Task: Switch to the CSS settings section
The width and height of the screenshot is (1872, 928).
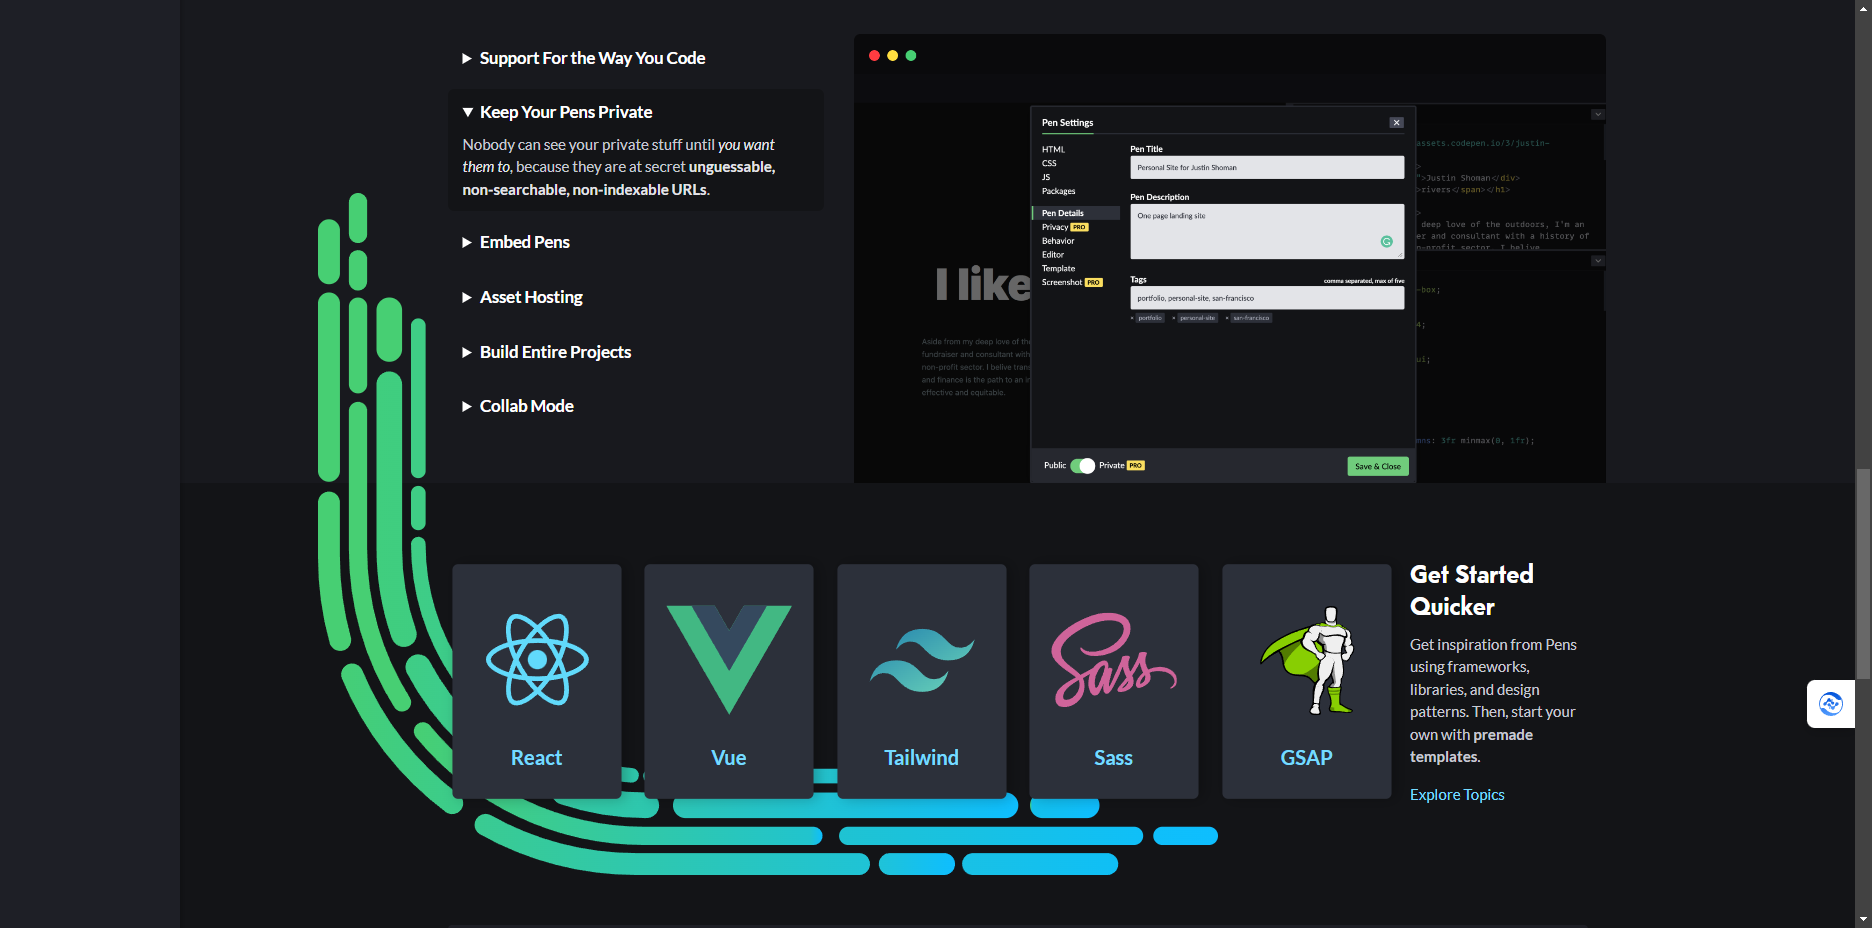Action: click(x=1049, y=163)
